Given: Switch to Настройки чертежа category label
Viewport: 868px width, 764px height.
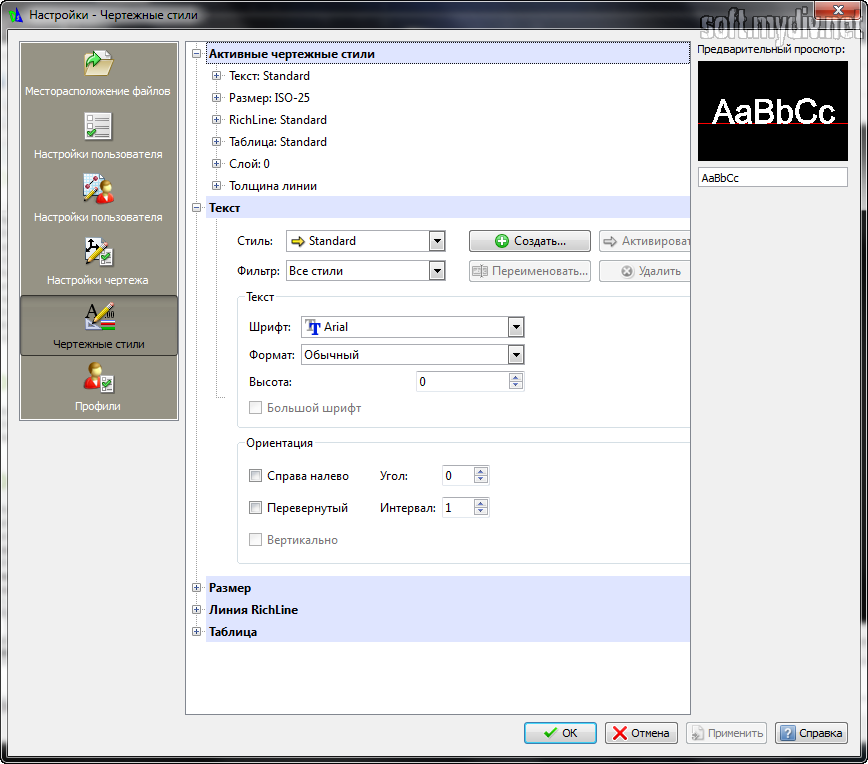Looking at the screenshot, I should pyautogui.click(x=97, y=280).
